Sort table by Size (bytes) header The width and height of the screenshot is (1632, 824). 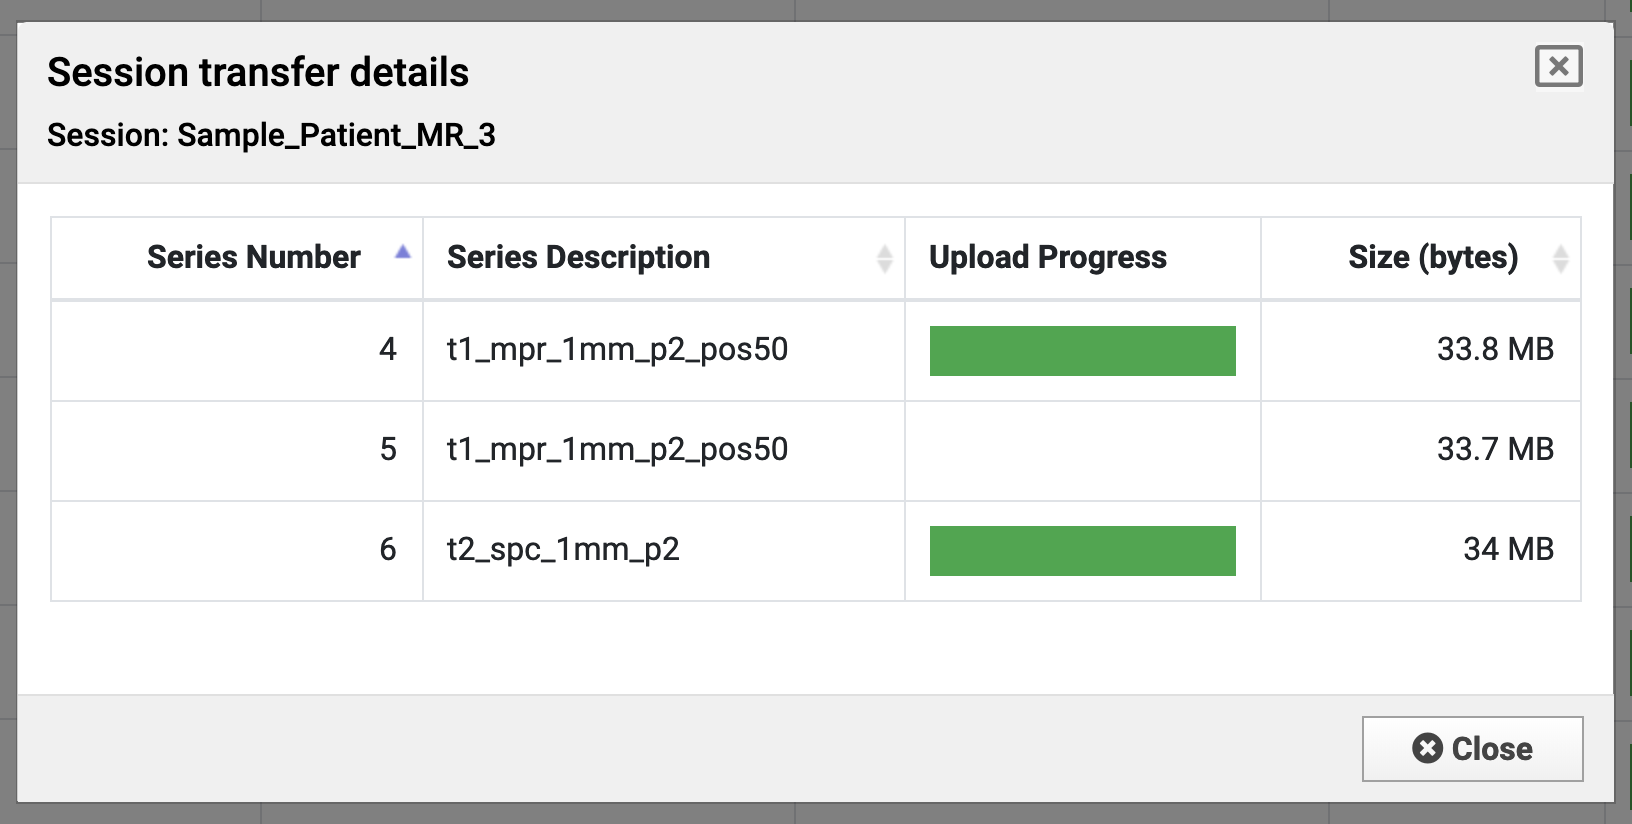[1432, 258]
